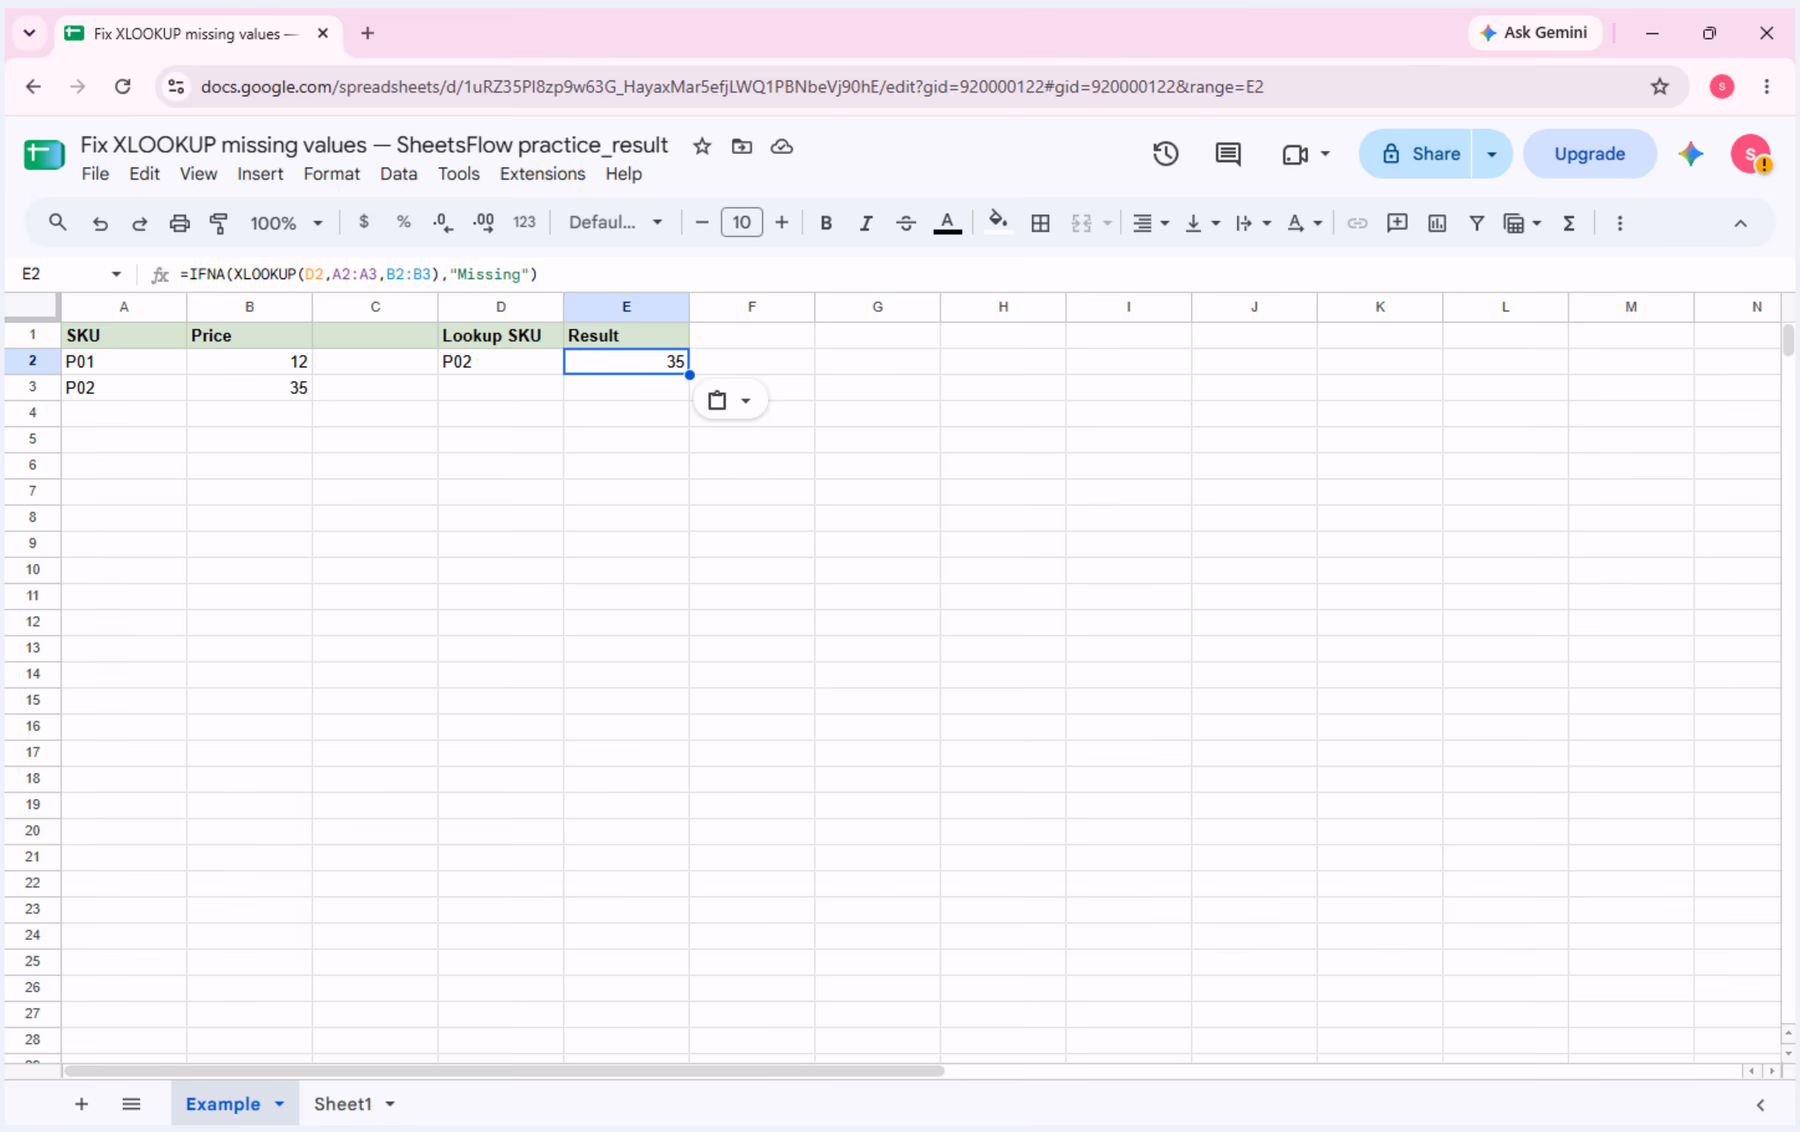Screen dimensions: 1800x1132
Task: Move document to folder icon
Action: pos(742,146)
